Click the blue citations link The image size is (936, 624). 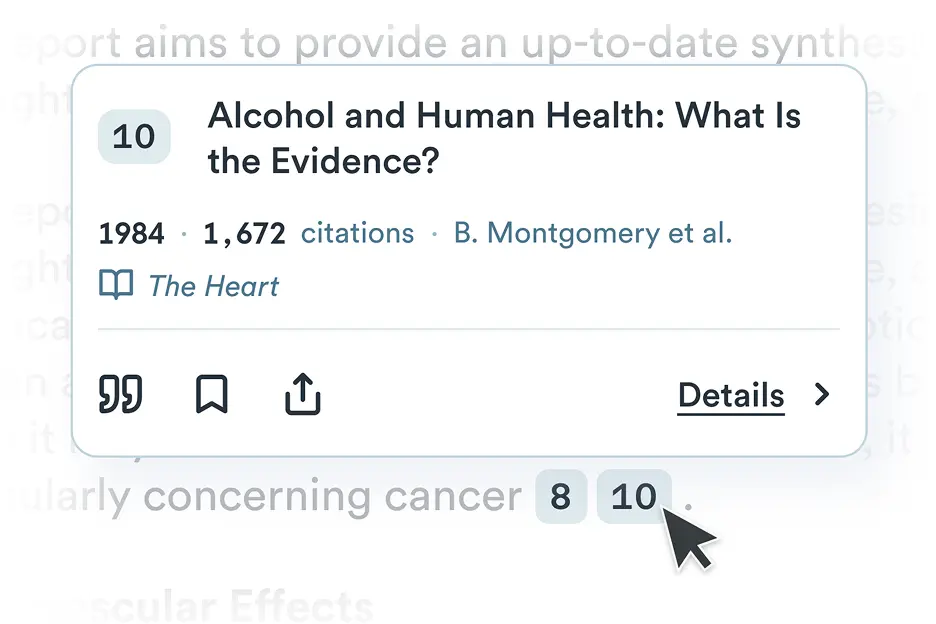(x=357, y=233)
